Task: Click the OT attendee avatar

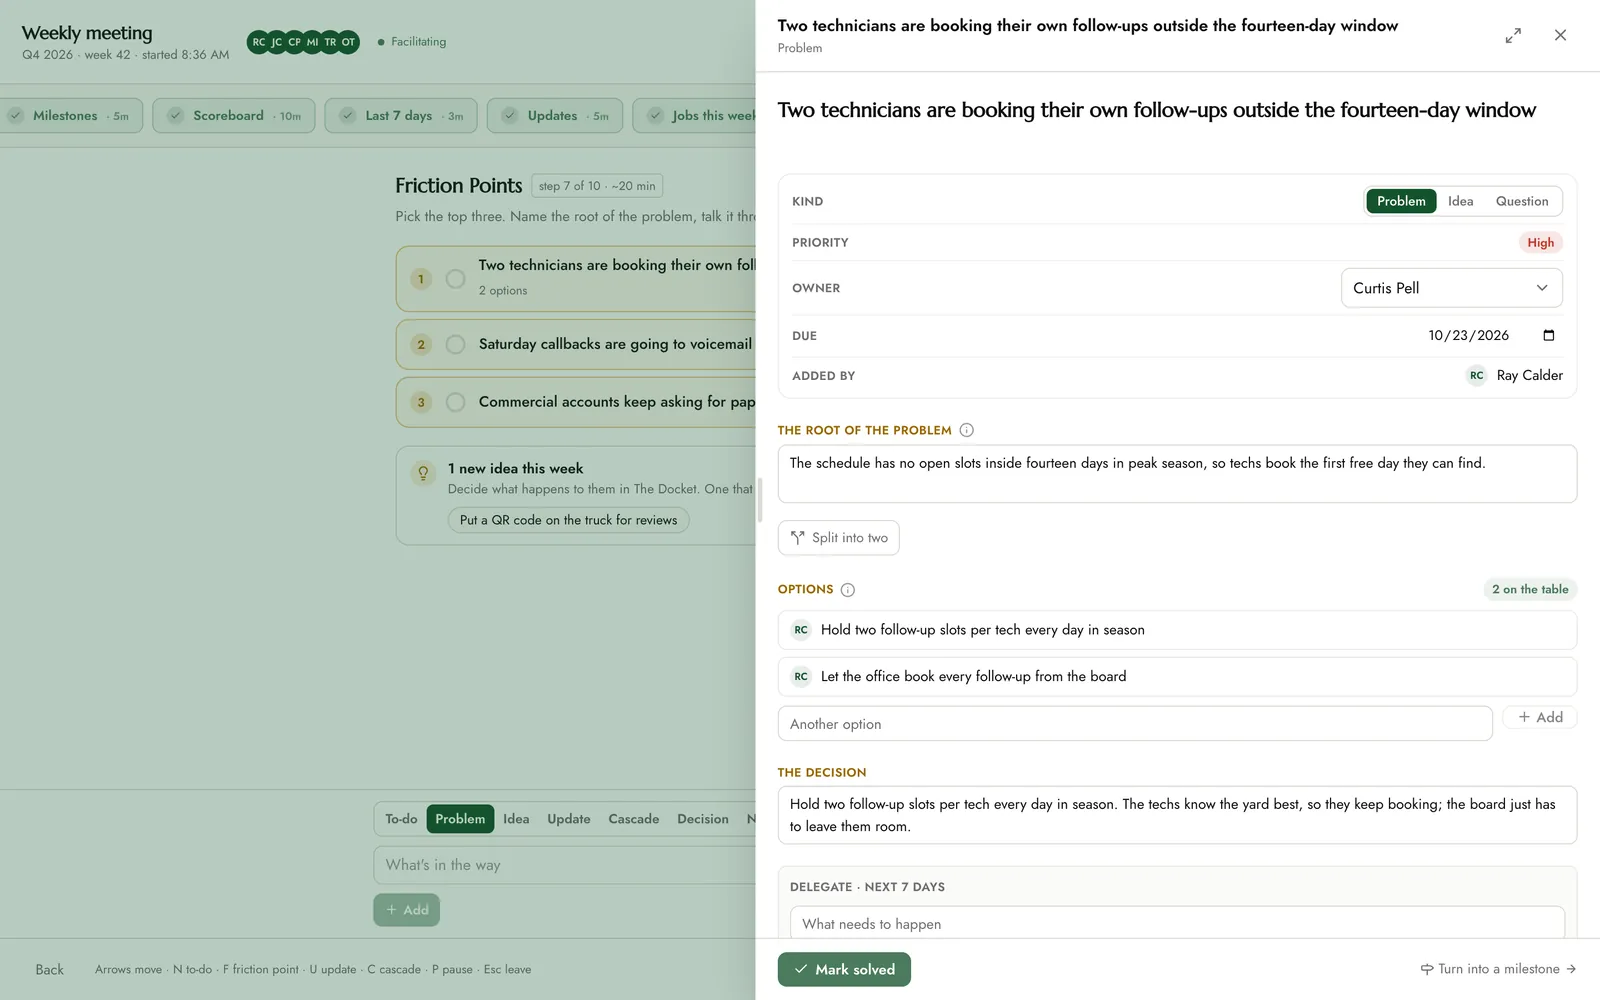Action: [348, 42]
